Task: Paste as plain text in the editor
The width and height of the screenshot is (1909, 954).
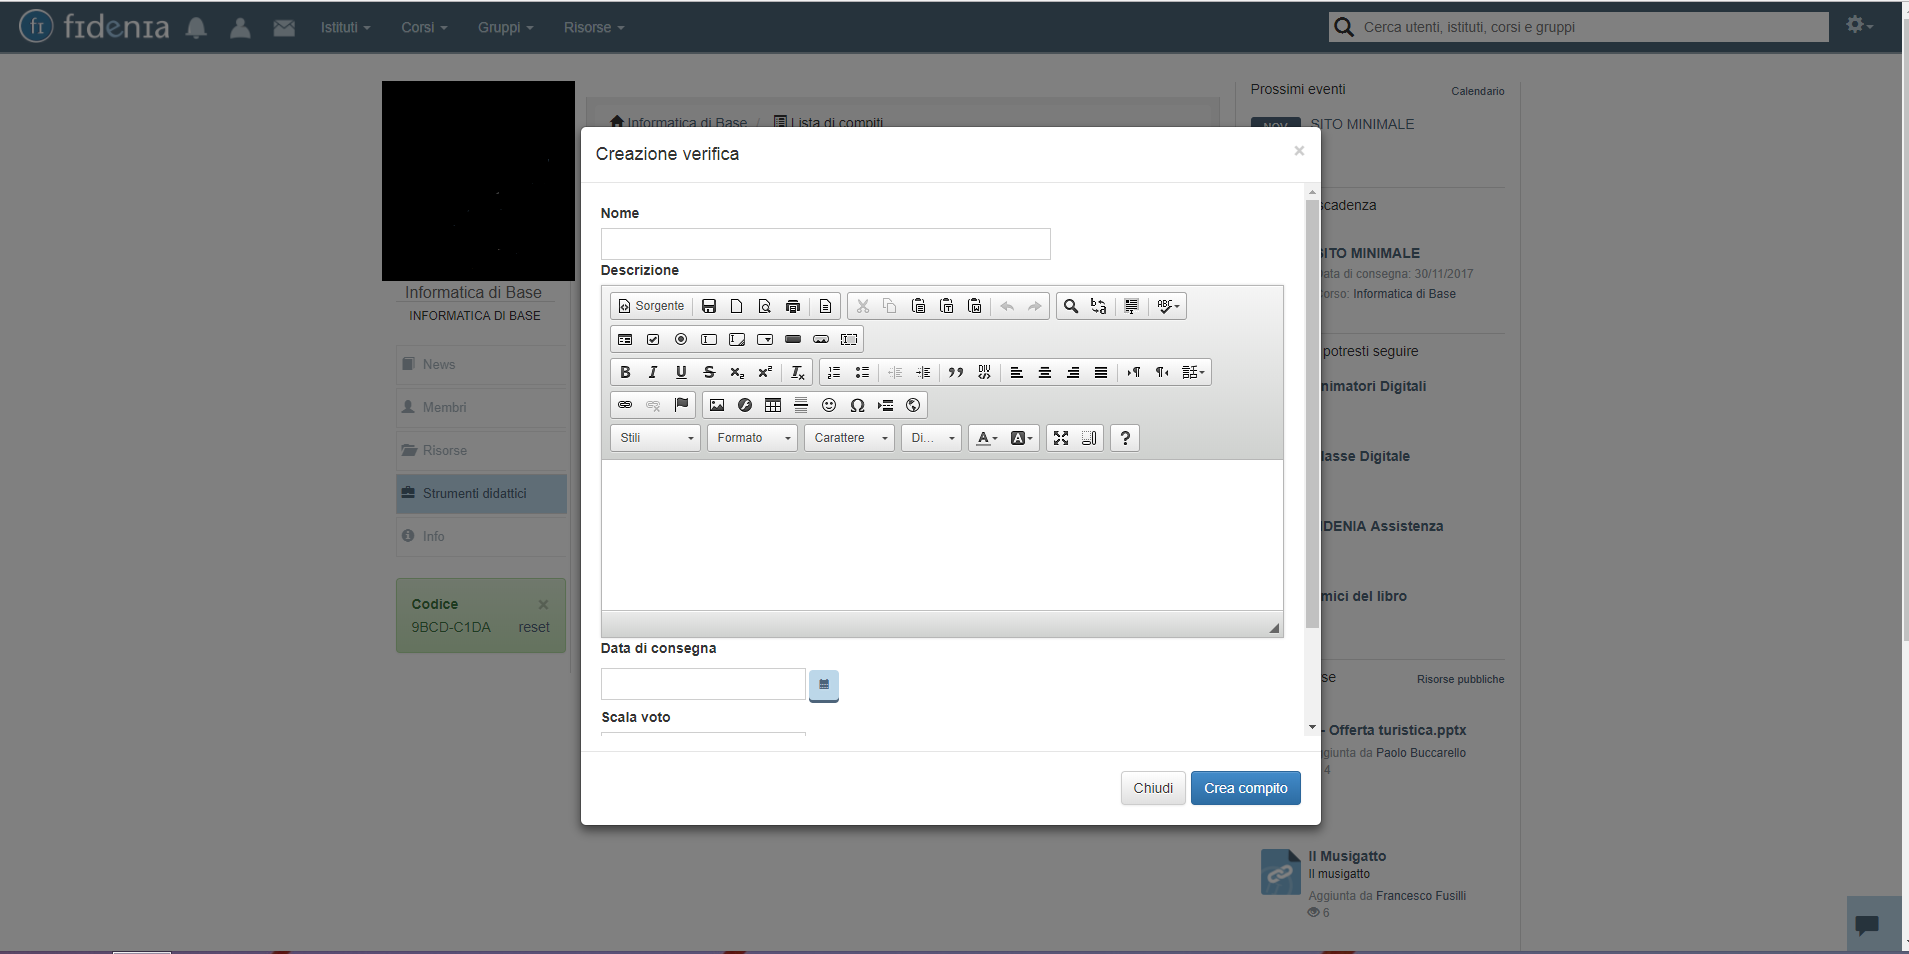Action: (x=947, y=306)
